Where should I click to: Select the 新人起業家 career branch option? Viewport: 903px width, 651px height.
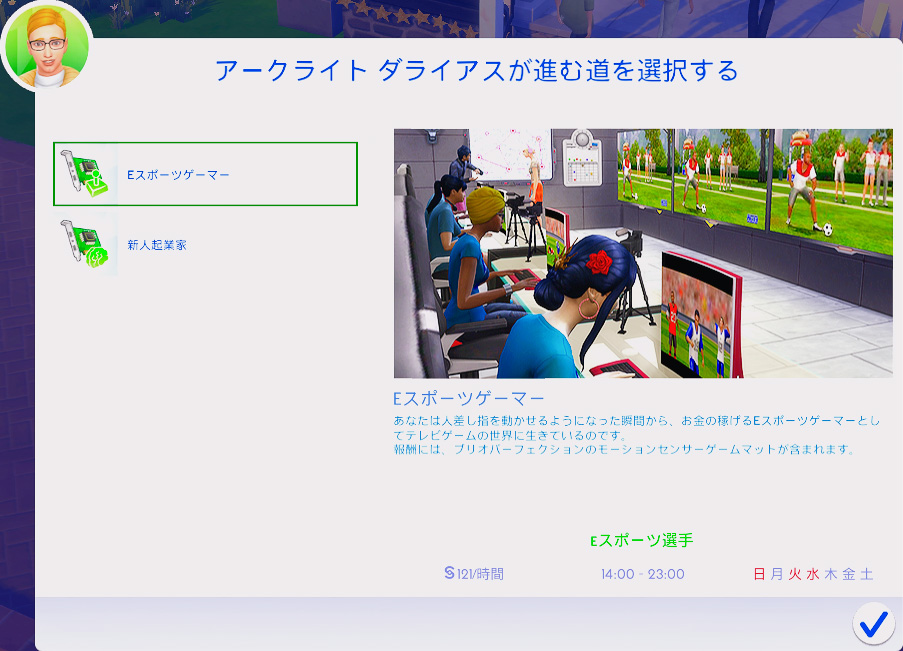click(x=205, y=245)
